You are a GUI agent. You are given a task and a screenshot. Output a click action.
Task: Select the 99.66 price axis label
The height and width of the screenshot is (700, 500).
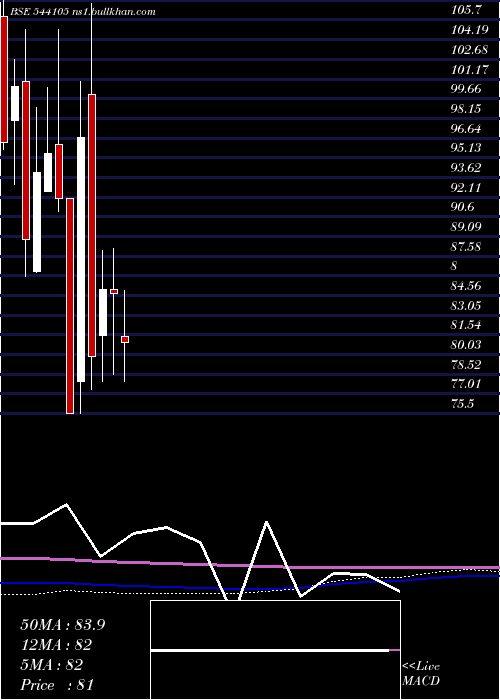pos(467,89)
